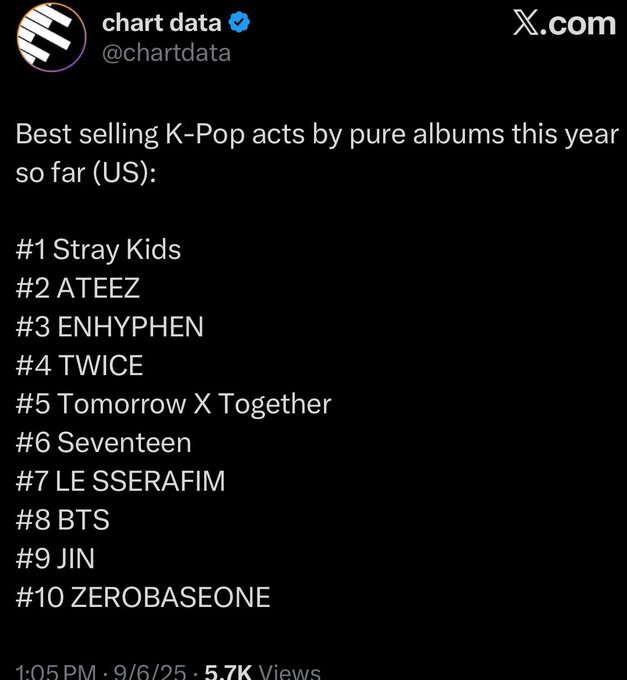627x680 pixels.
Task: Click the #6 Seventeen entry
Action: click(104, 442)
